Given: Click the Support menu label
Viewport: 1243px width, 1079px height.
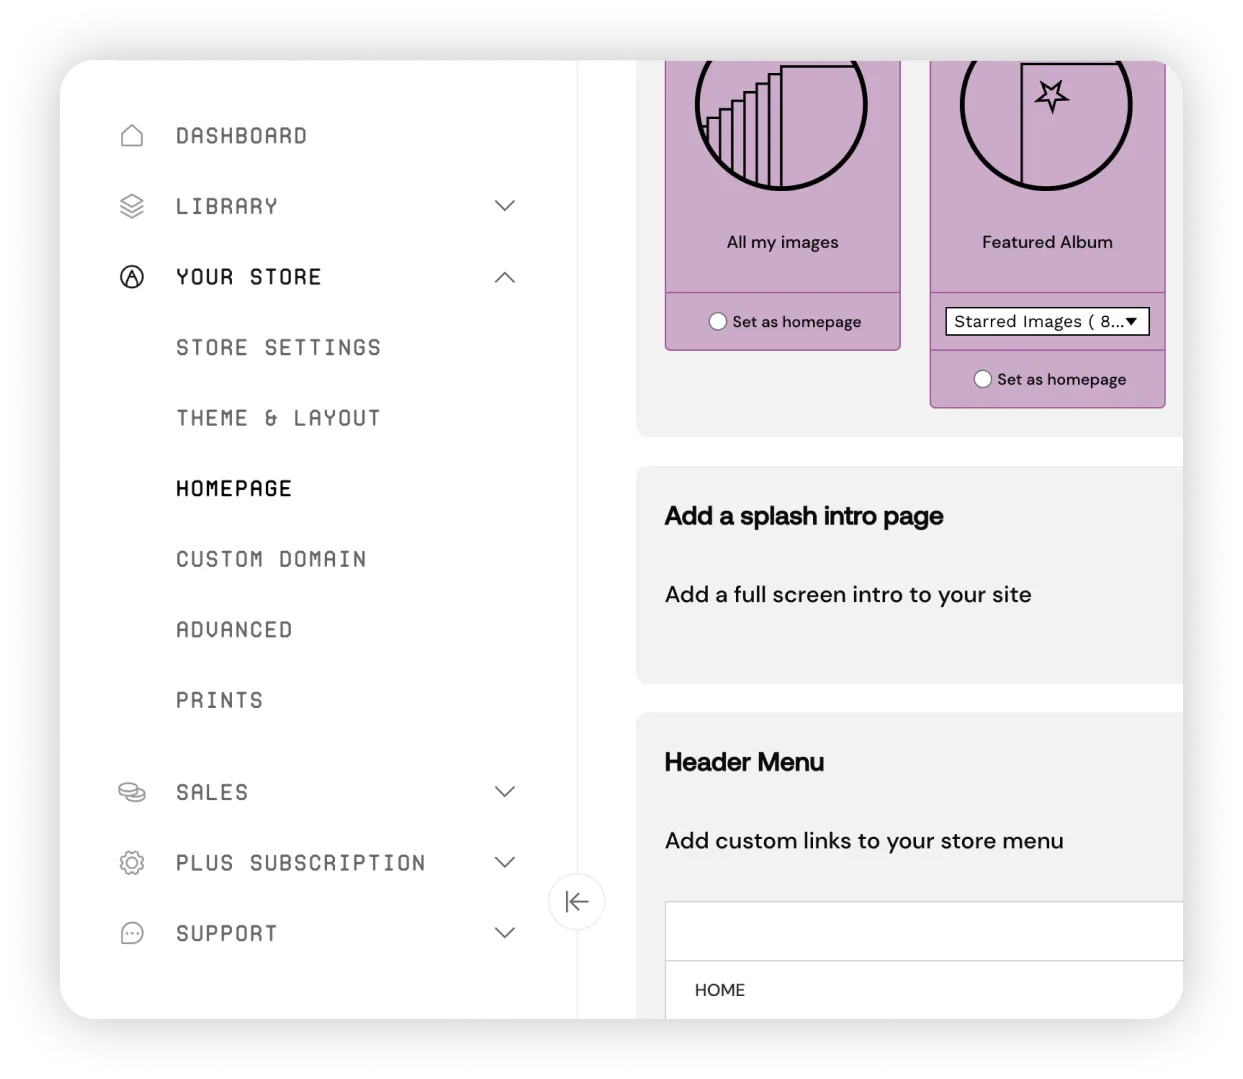Looking at the screenshot, I should 227,933.
